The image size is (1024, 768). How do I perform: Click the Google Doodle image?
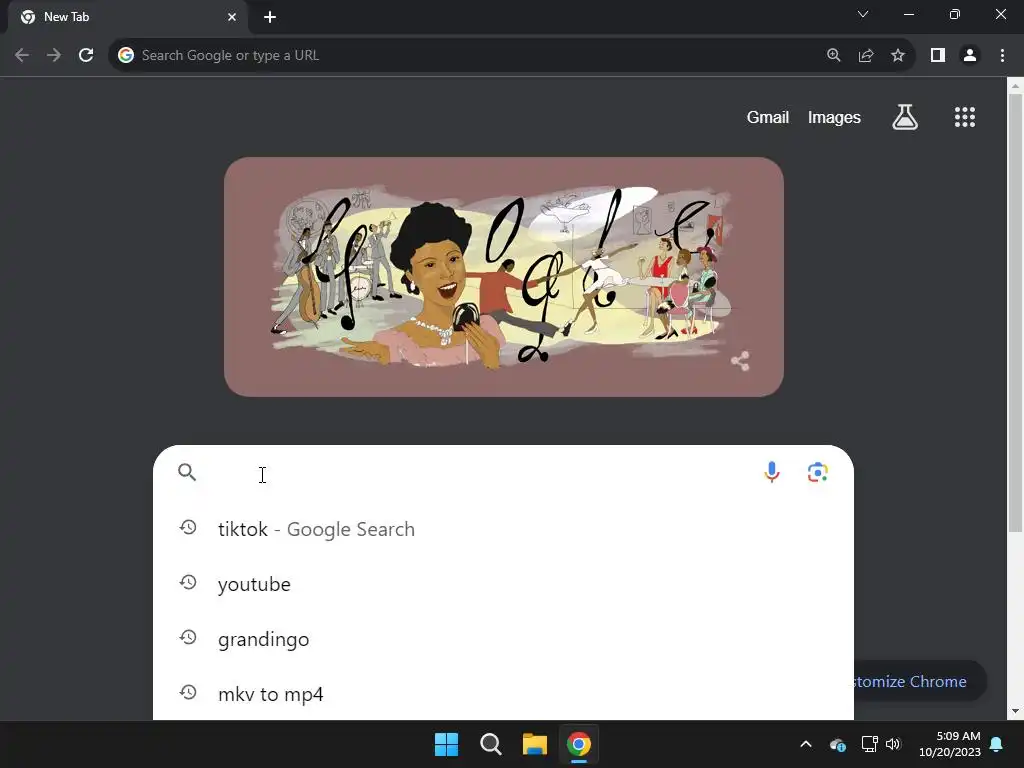504,277
